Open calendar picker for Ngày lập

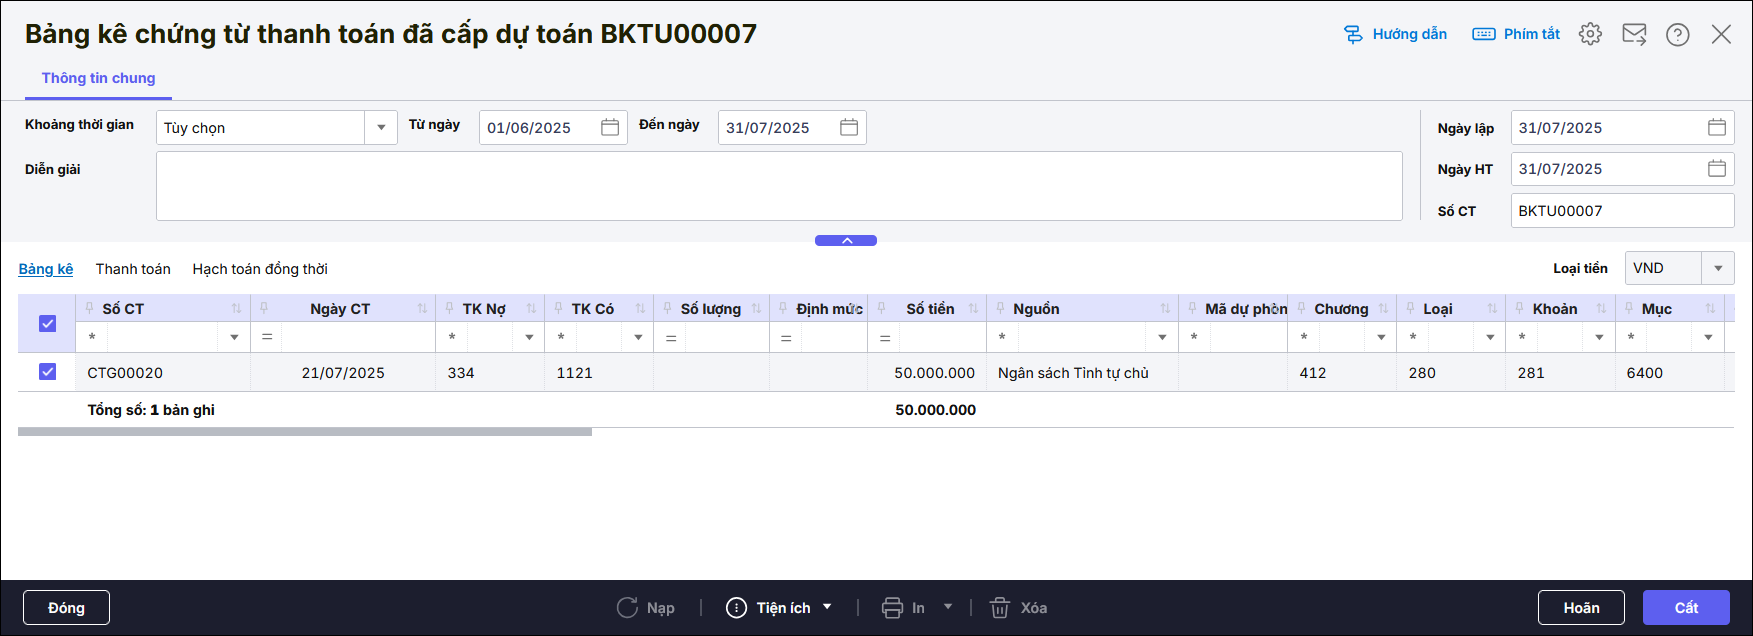click(x=1717, y=127)
